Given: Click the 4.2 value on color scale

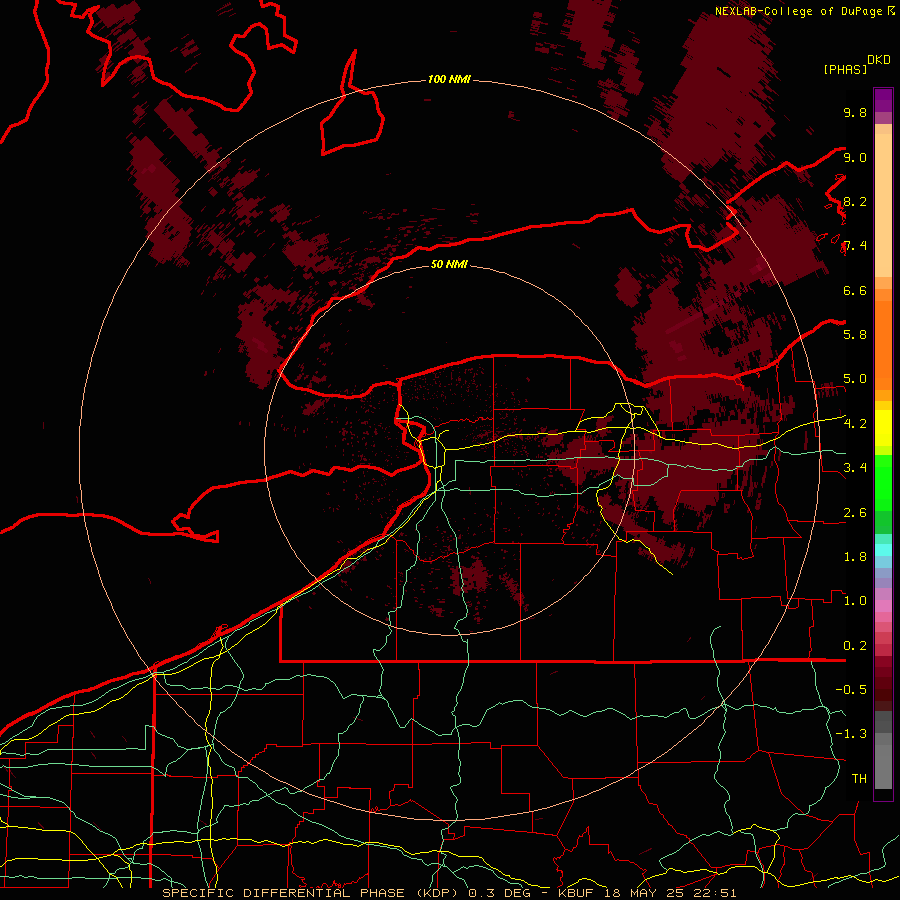Looking at the screenshot, I should point(855,424).
